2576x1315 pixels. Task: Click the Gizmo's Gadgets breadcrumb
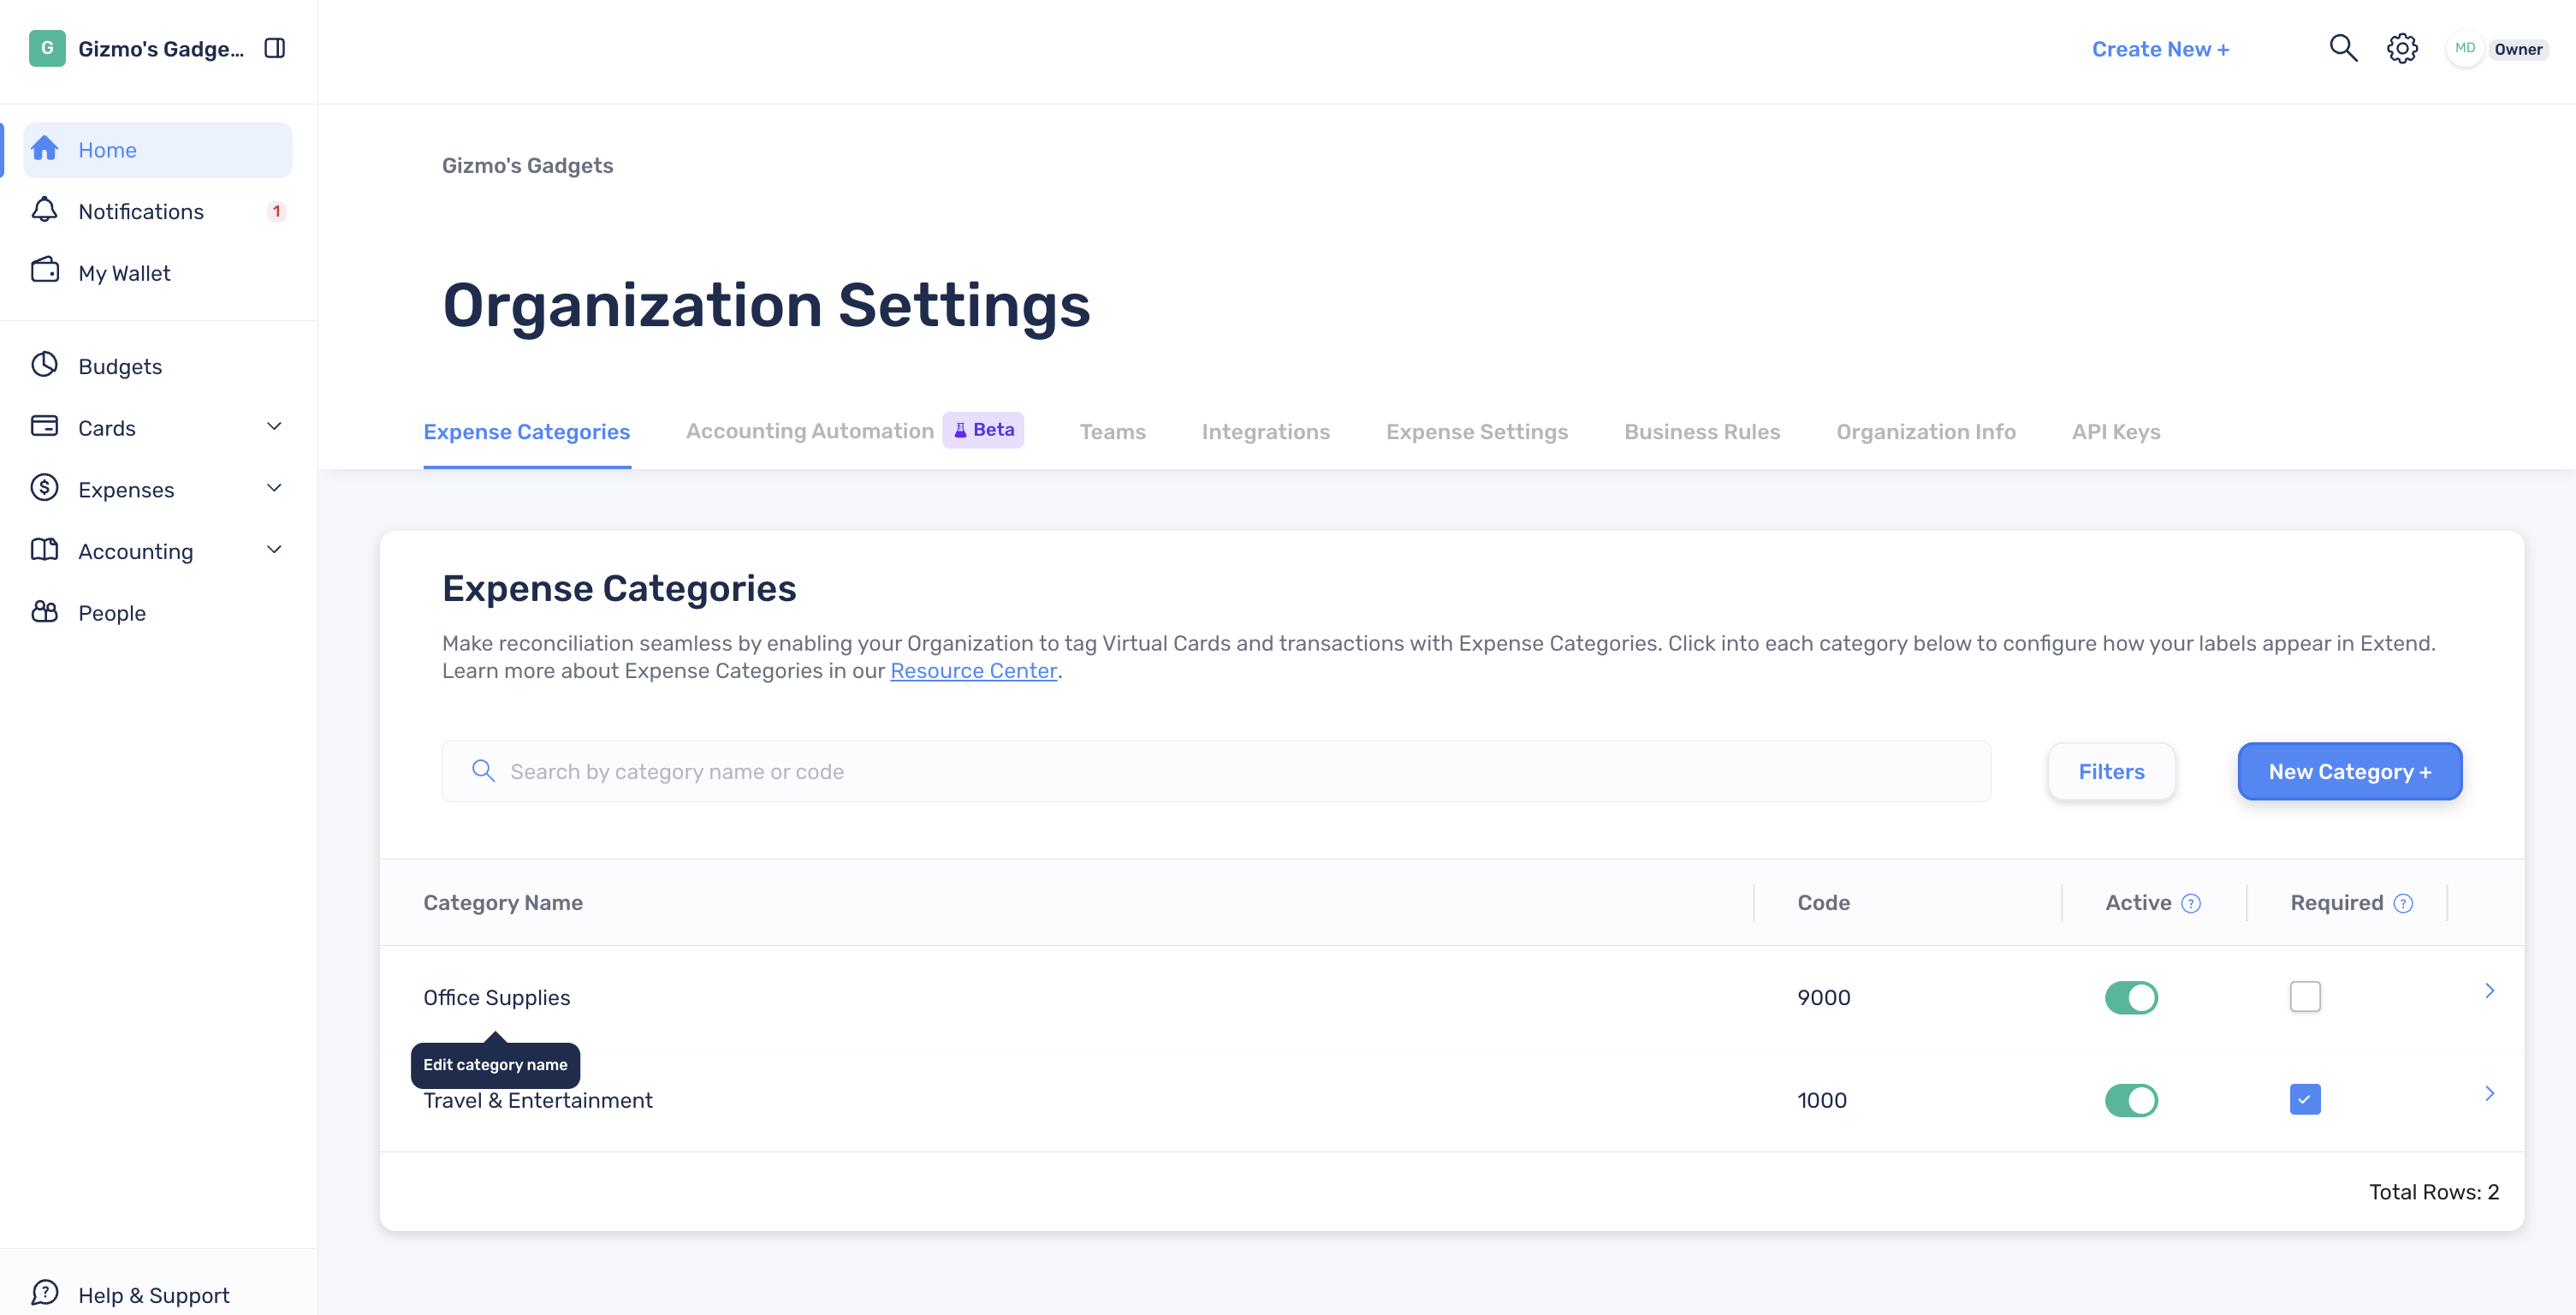[527, 166]
